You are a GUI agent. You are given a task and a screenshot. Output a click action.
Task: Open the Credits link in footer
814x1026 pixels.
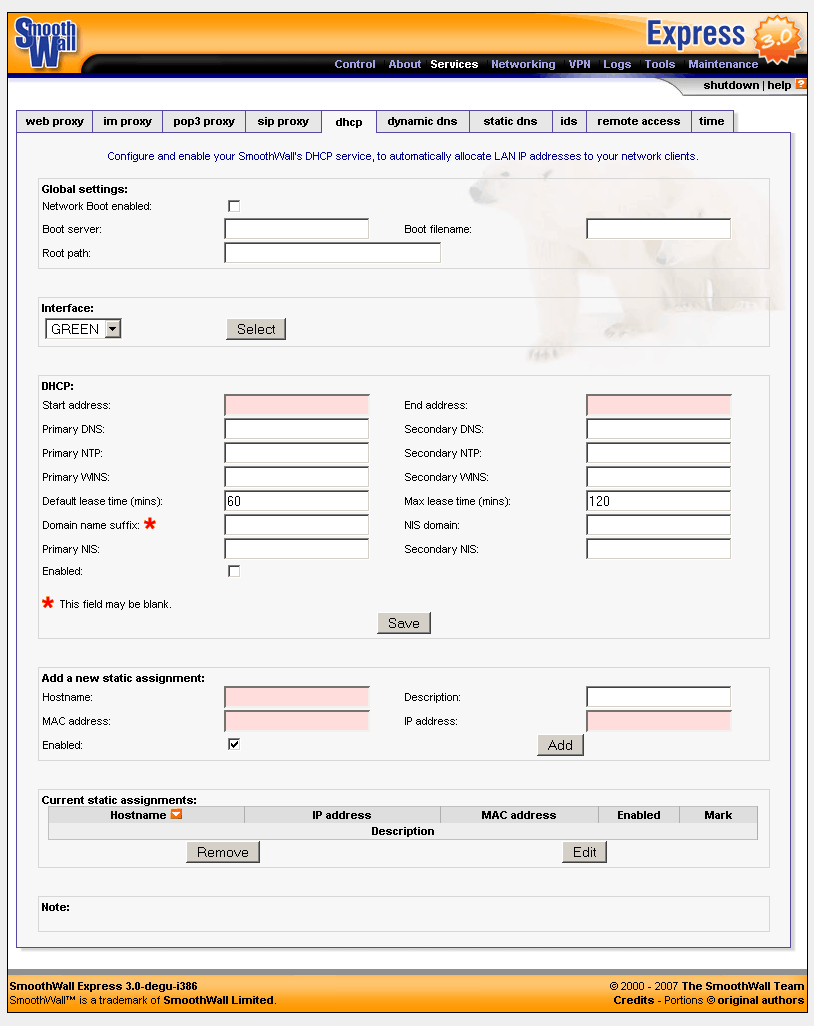click(633, 1000)
